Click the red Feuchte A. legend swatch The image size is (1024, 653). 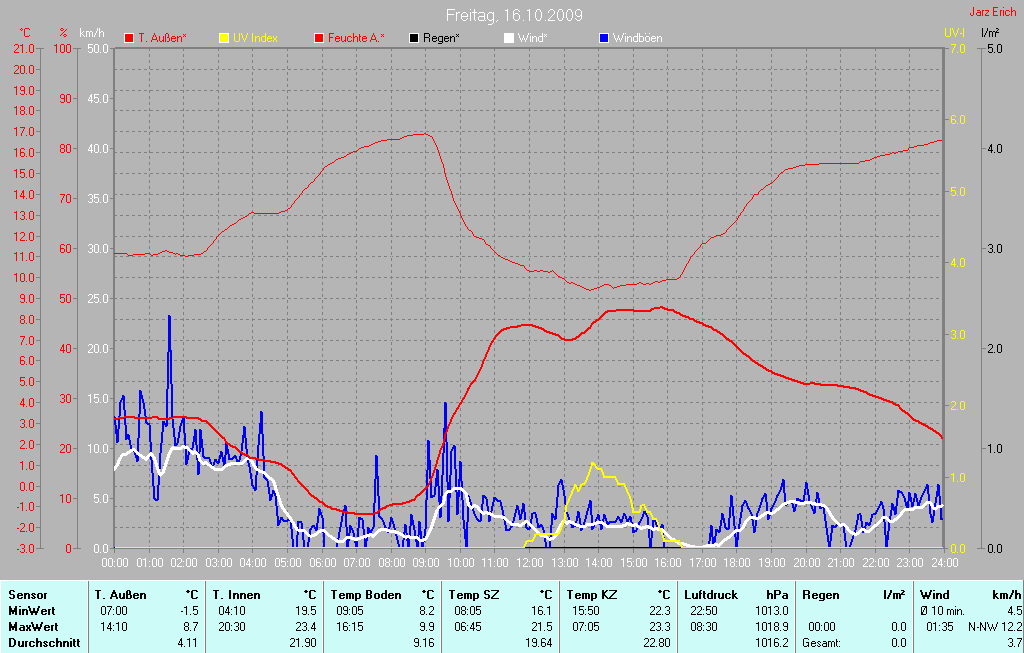(319, 38)
